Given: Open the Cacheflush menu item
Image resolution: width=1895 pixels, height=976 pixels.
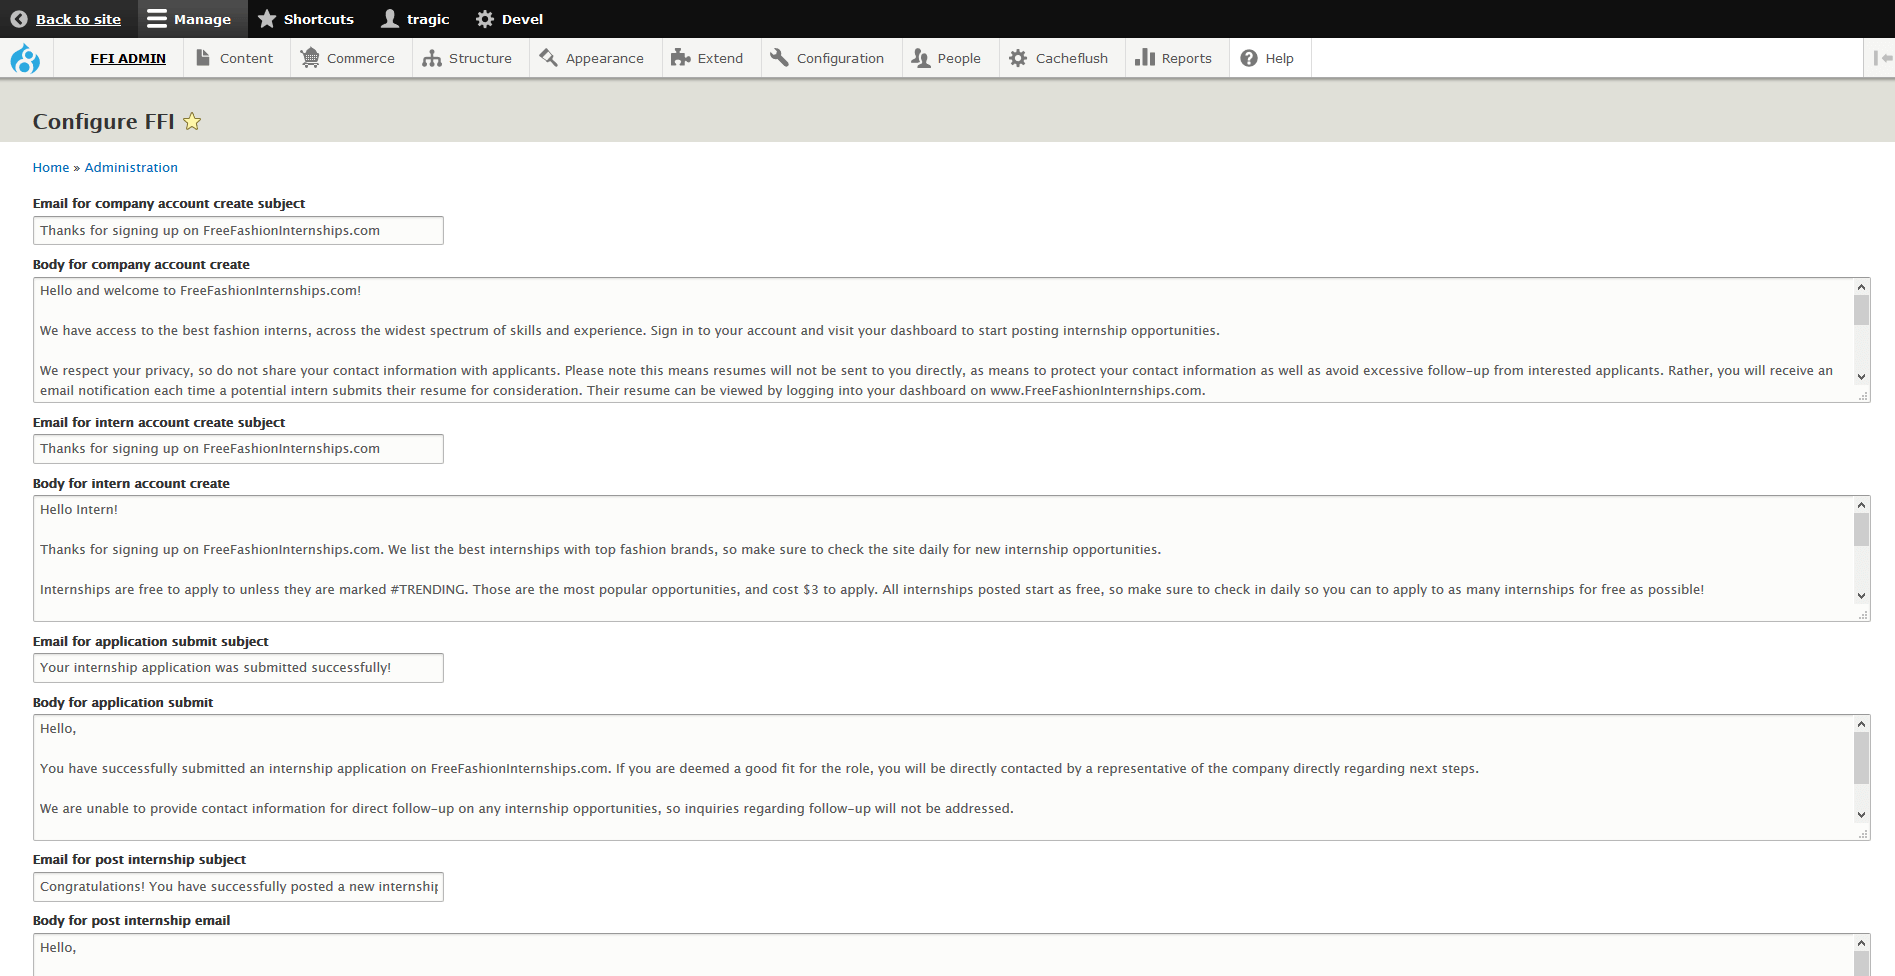Looking at the screenshot, I should click(x=1072, y=58).
